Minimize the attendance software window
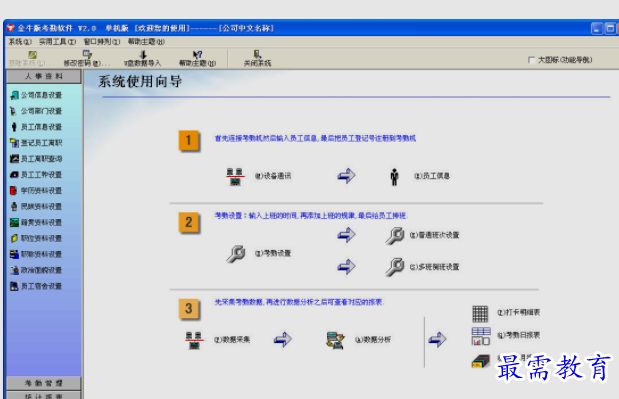Image resolution: width=619 pixels, height=399 pixels. coord(597,28)
